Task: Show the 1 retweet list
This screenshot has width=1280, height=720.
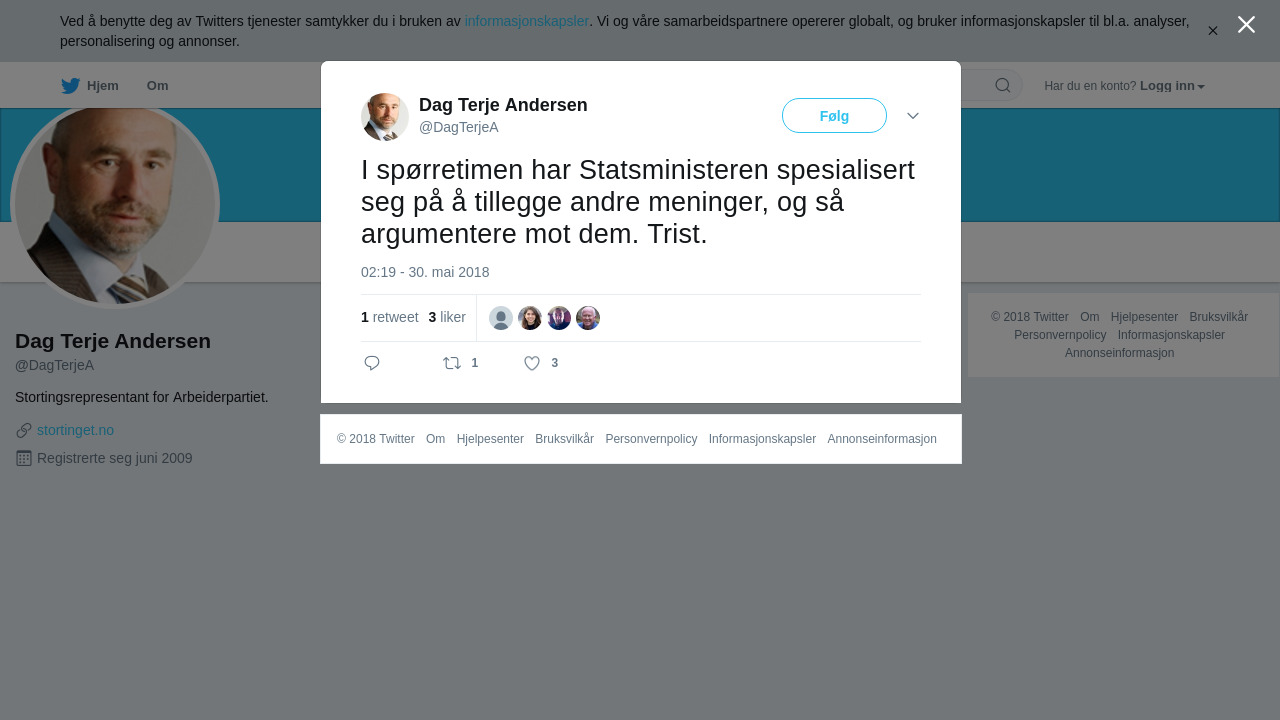Action: 390,317
